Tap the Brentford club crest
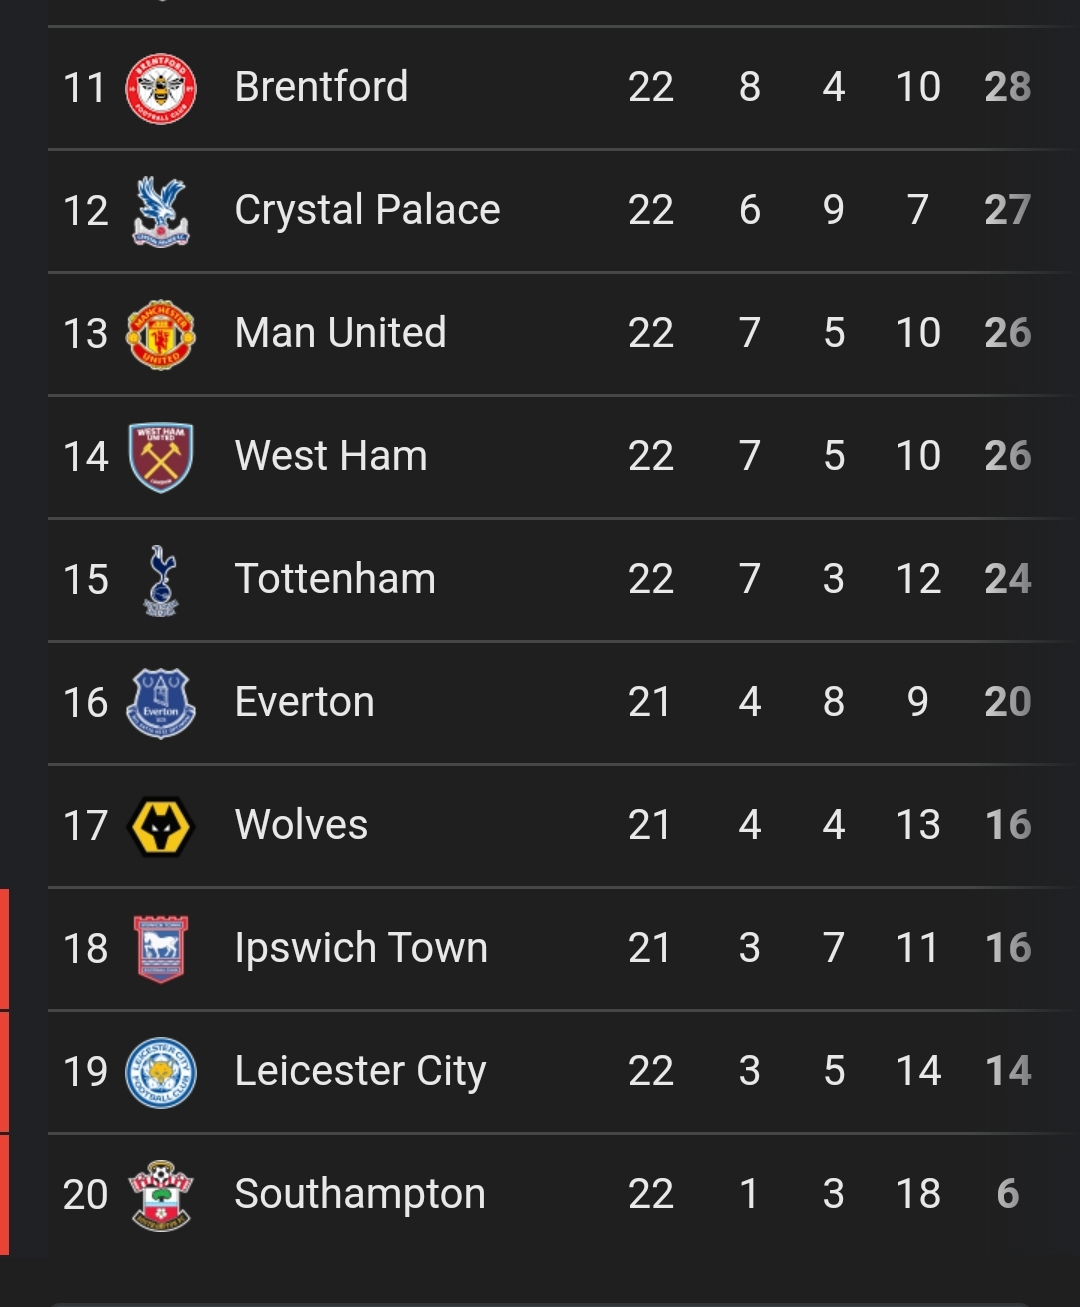The width and height of the screenshot is (1080, 1307). pyautogui.click(x=161, y=88)
